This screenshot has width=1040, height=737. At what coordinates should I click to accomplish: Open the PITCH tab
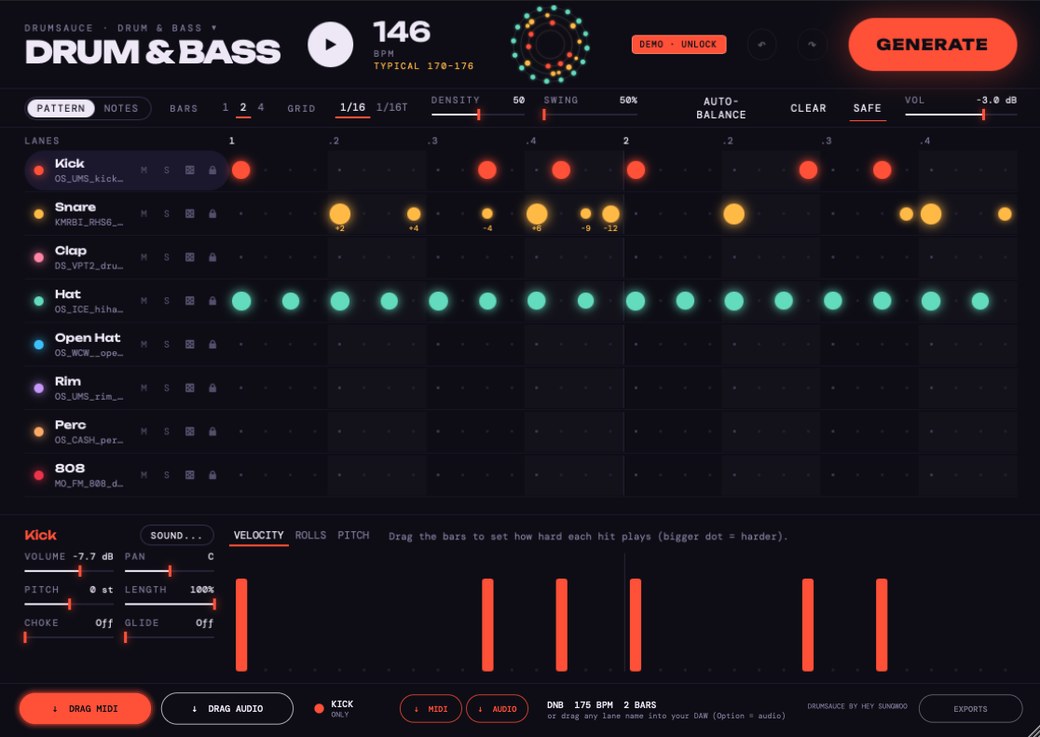pos(354,535)
